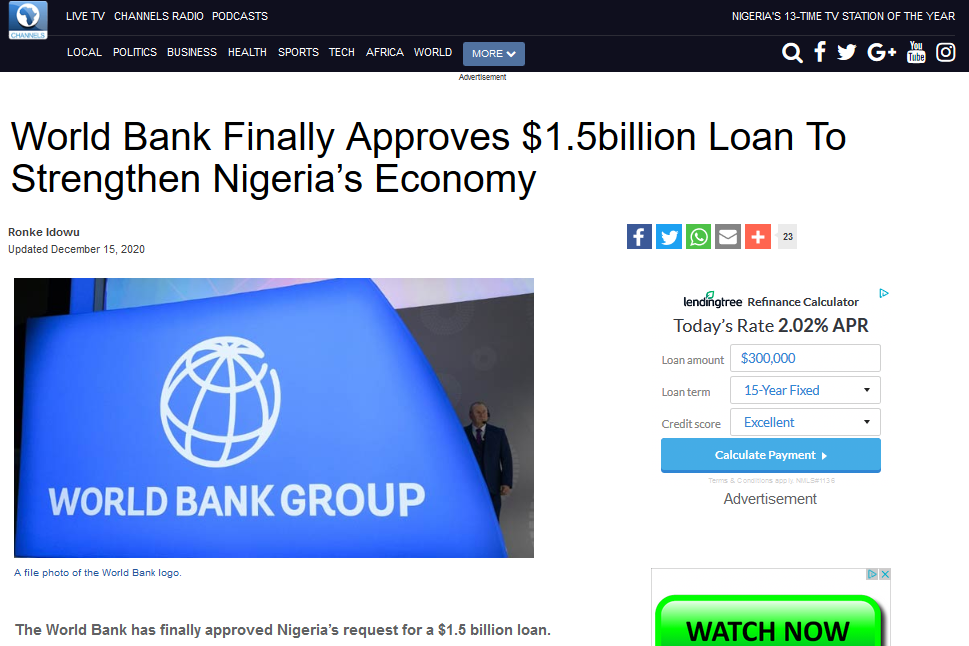
Task: Go to Channels TV logo home
Action: click(28, 20)
